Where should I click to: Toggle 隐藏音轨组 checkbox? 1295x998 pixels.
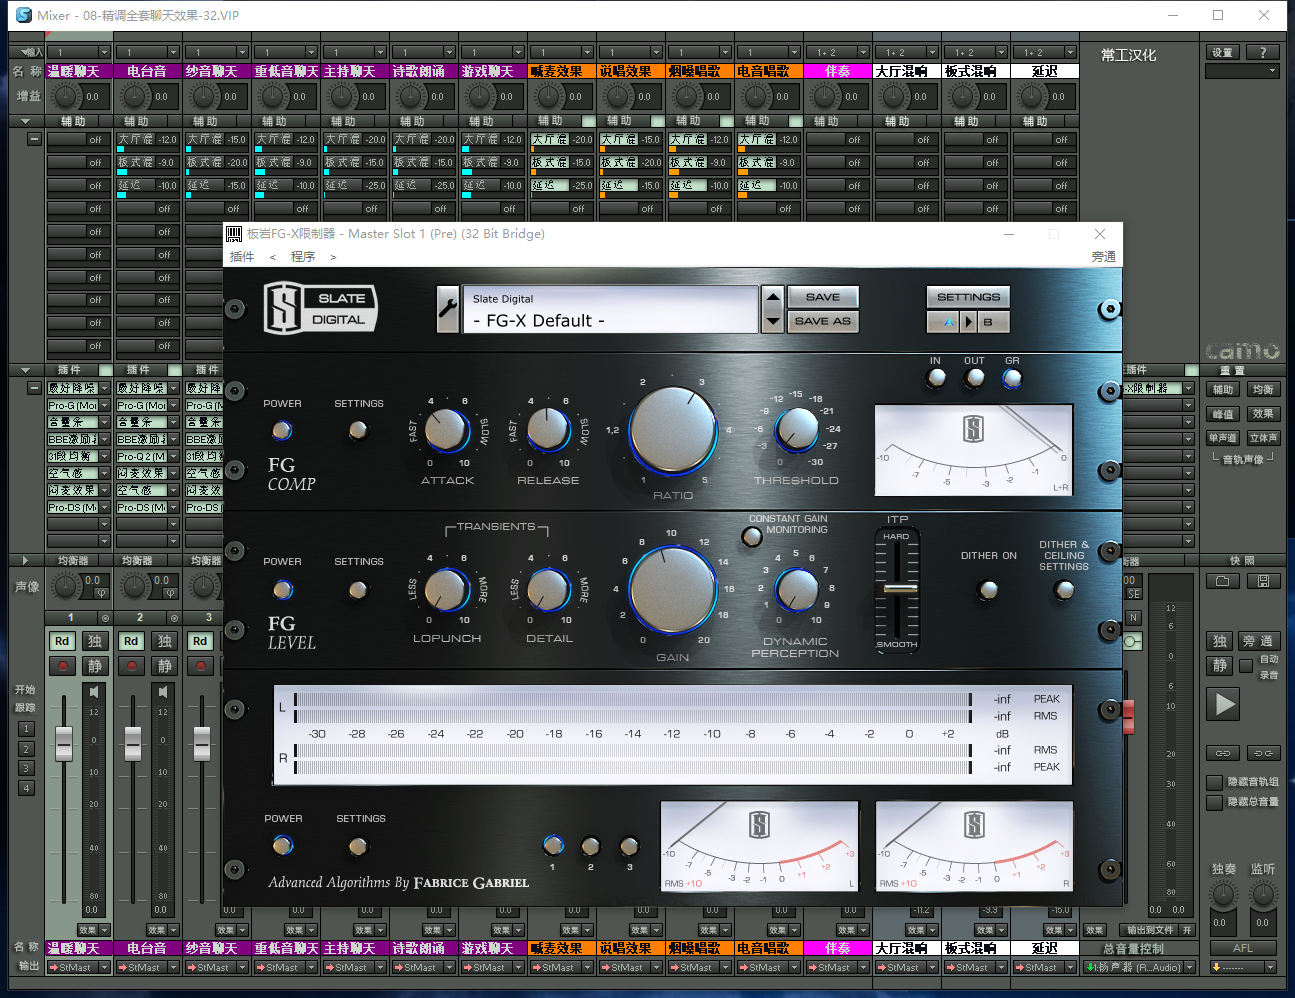(1214, 782)
